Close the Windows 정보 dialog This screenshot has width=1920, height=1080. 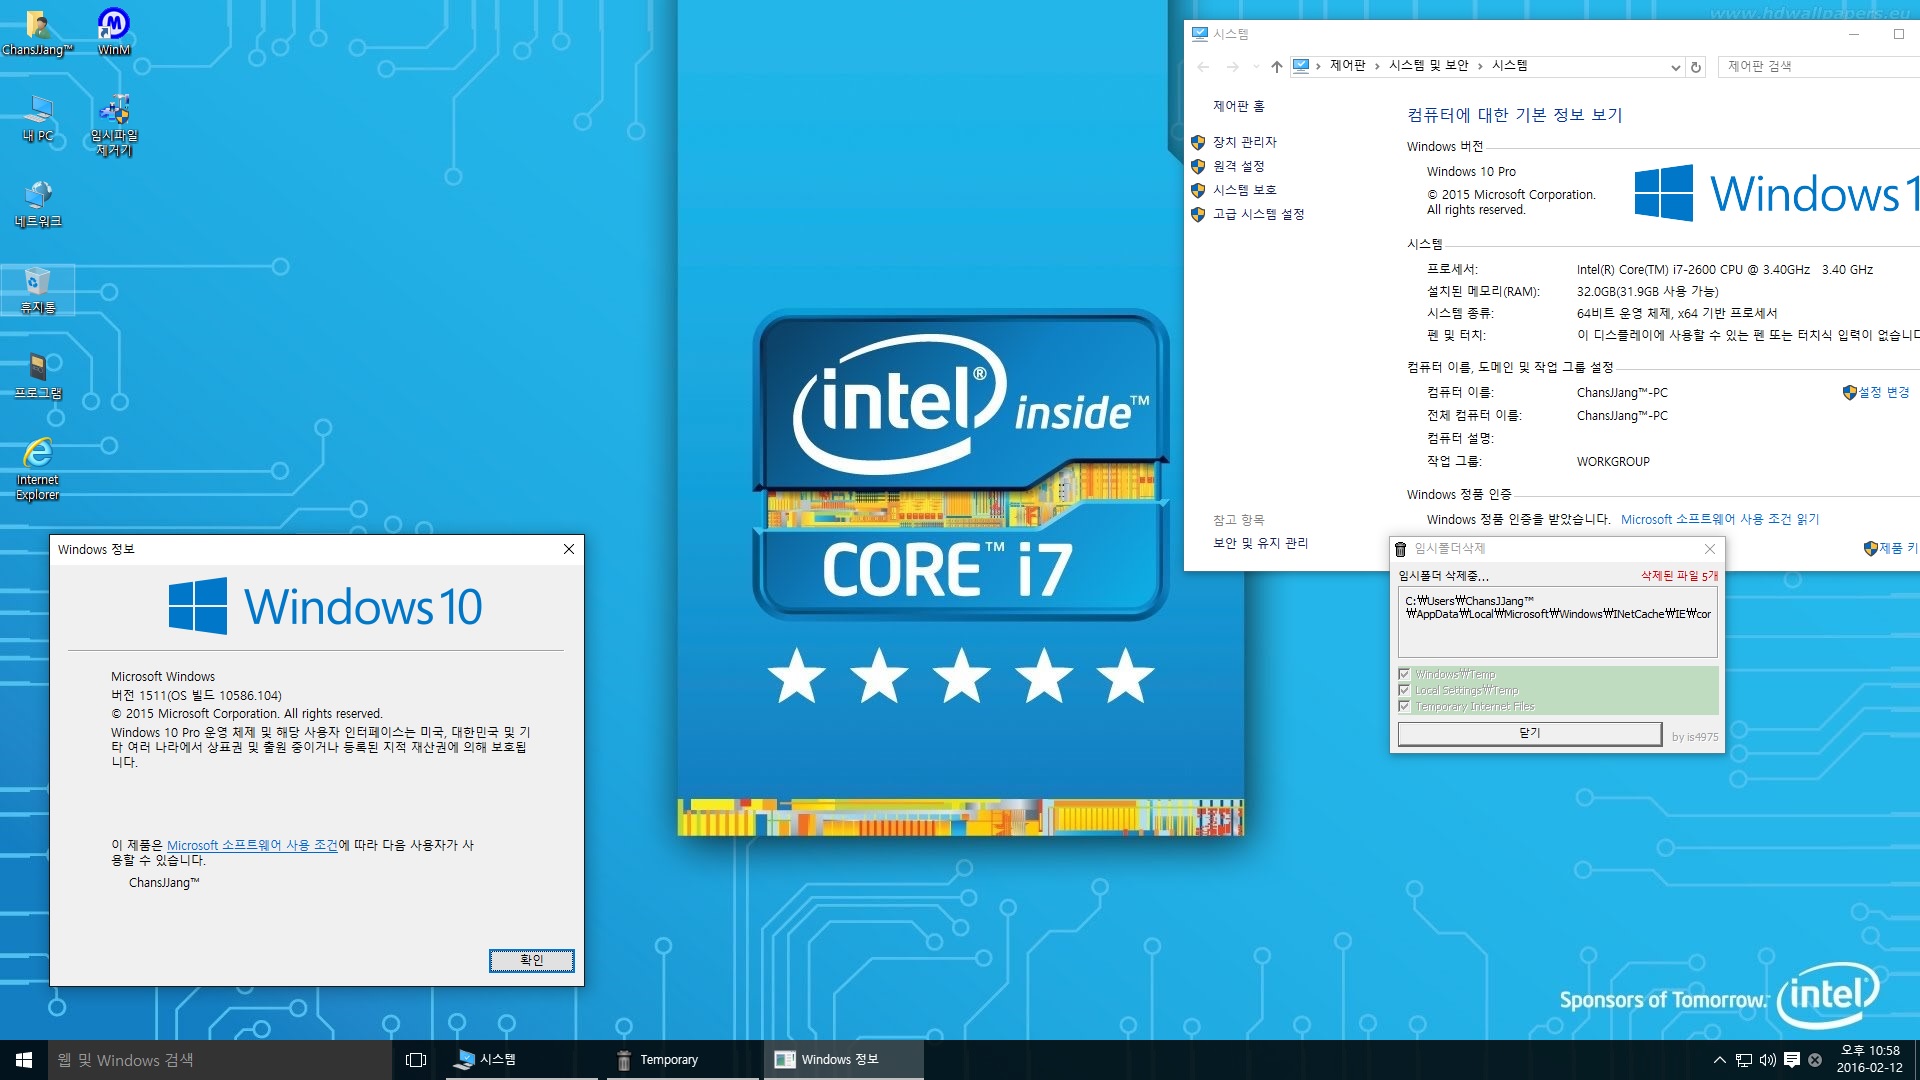[568, 549]
